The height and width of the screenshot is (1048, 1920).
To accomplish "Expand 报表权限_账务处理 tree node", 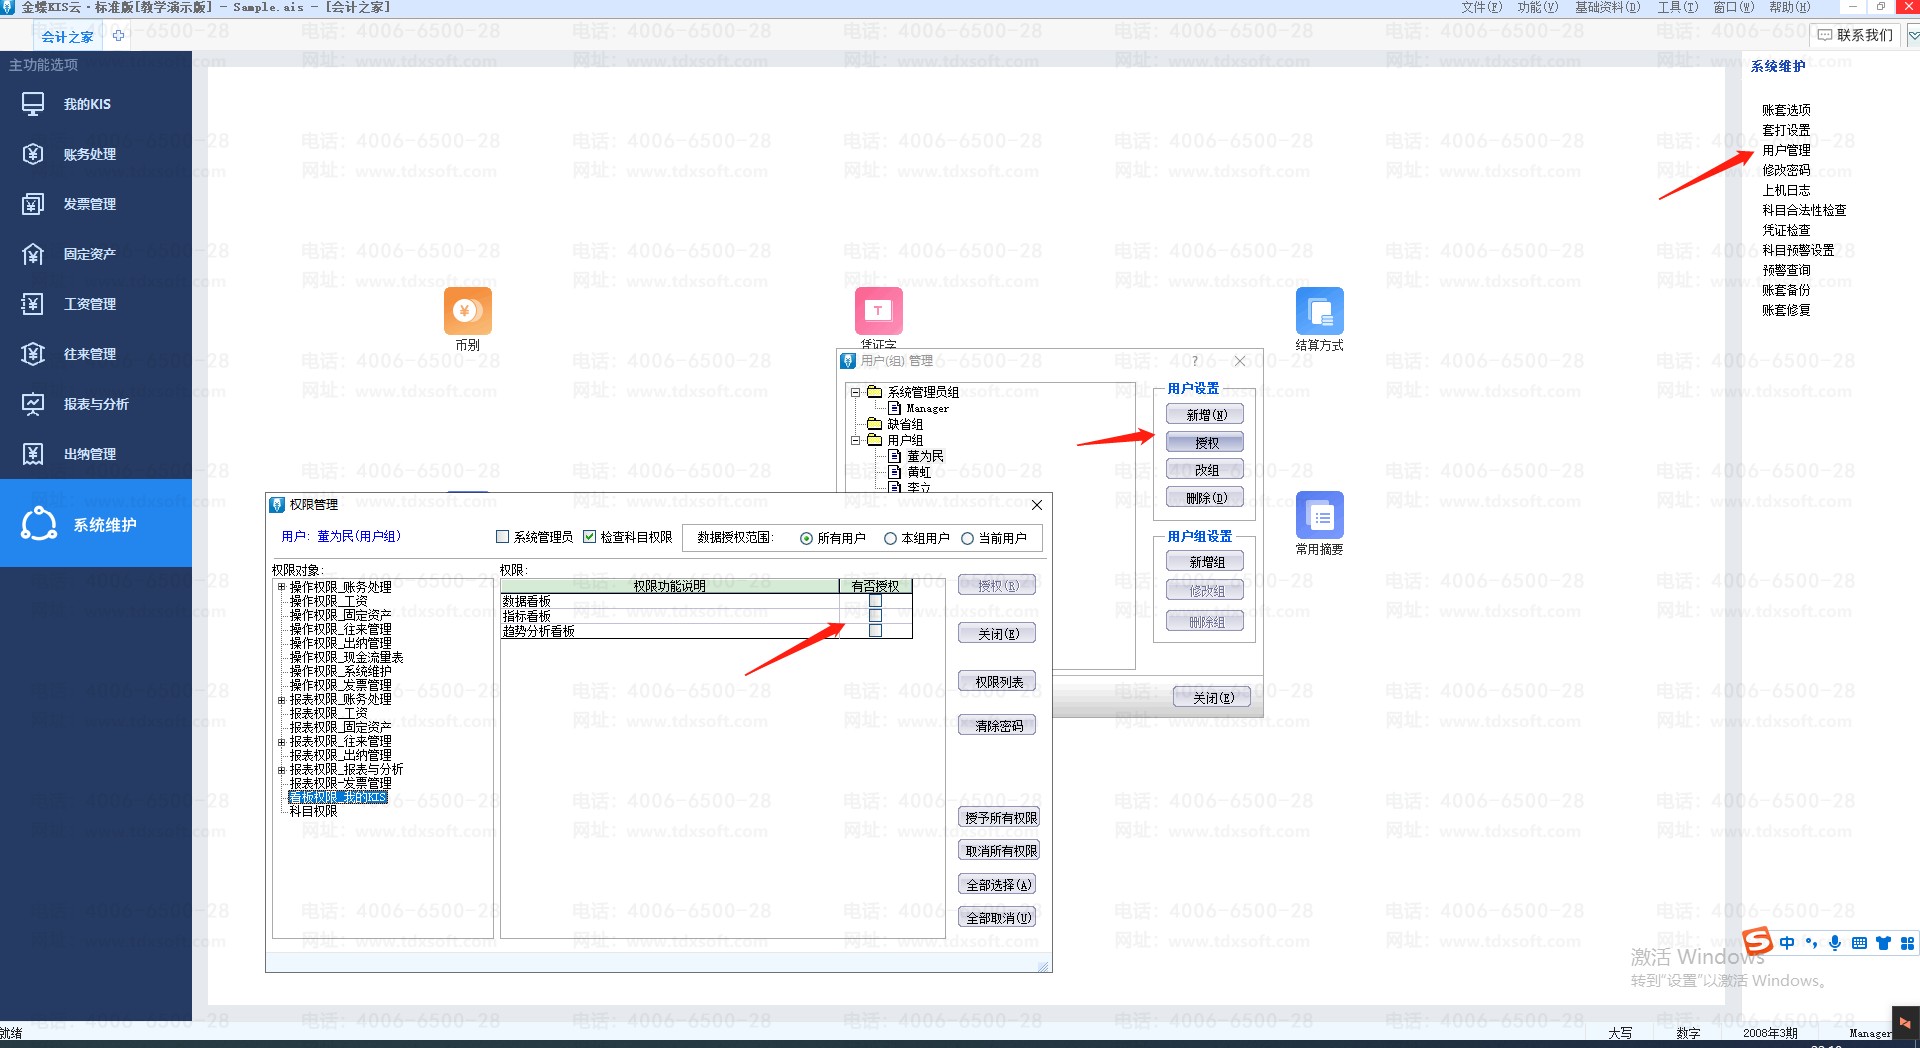I will tap(281, 700).
